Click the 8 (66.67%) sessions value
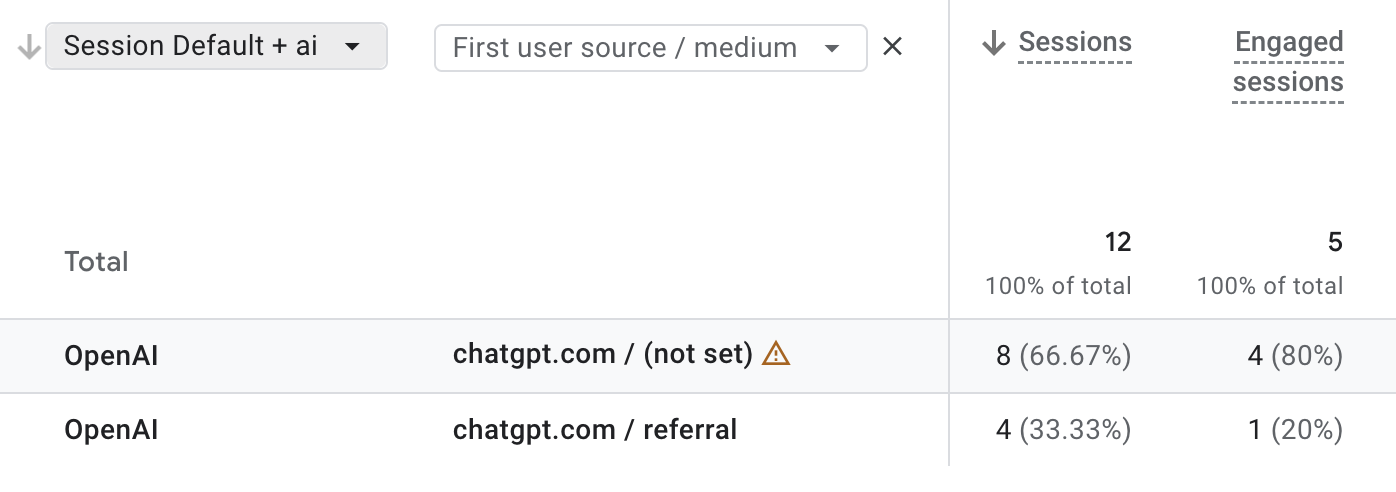 tap(1063, 355)
